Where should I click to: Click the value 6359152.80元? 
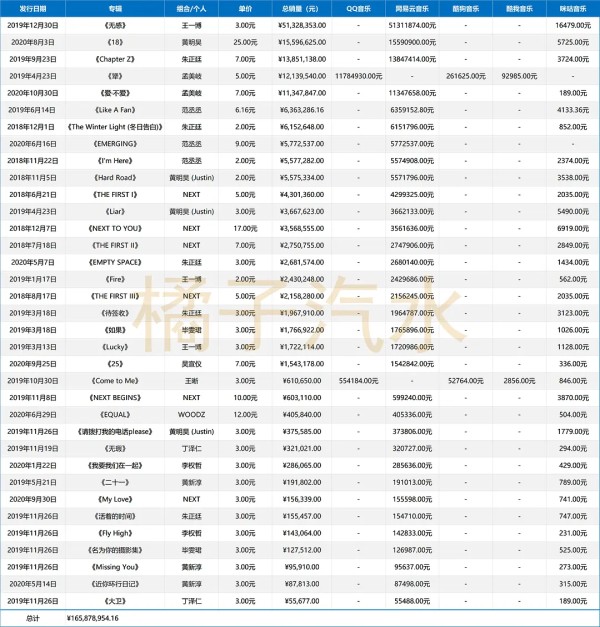(x=412, y=110)
